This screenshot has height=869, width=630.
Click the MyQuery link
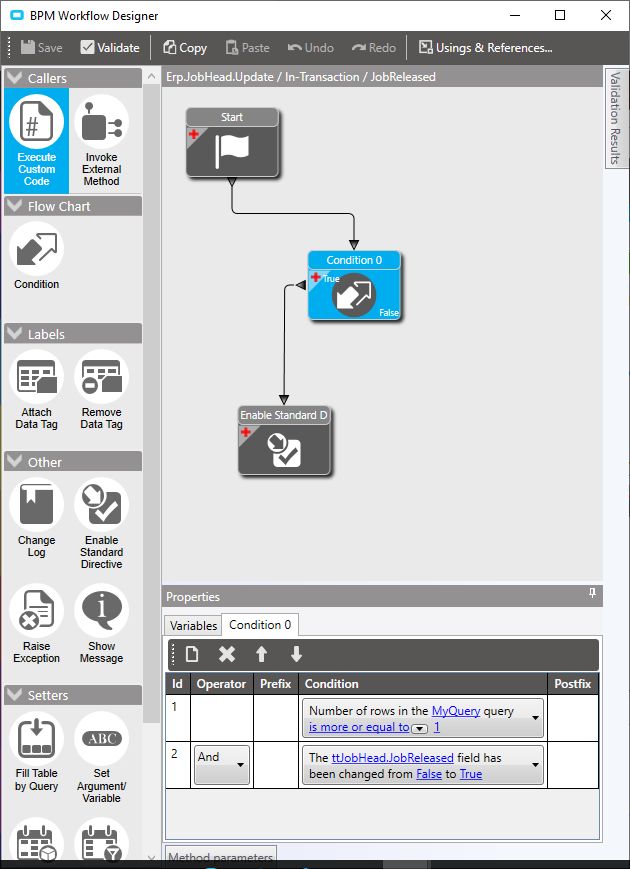point(455,711)
